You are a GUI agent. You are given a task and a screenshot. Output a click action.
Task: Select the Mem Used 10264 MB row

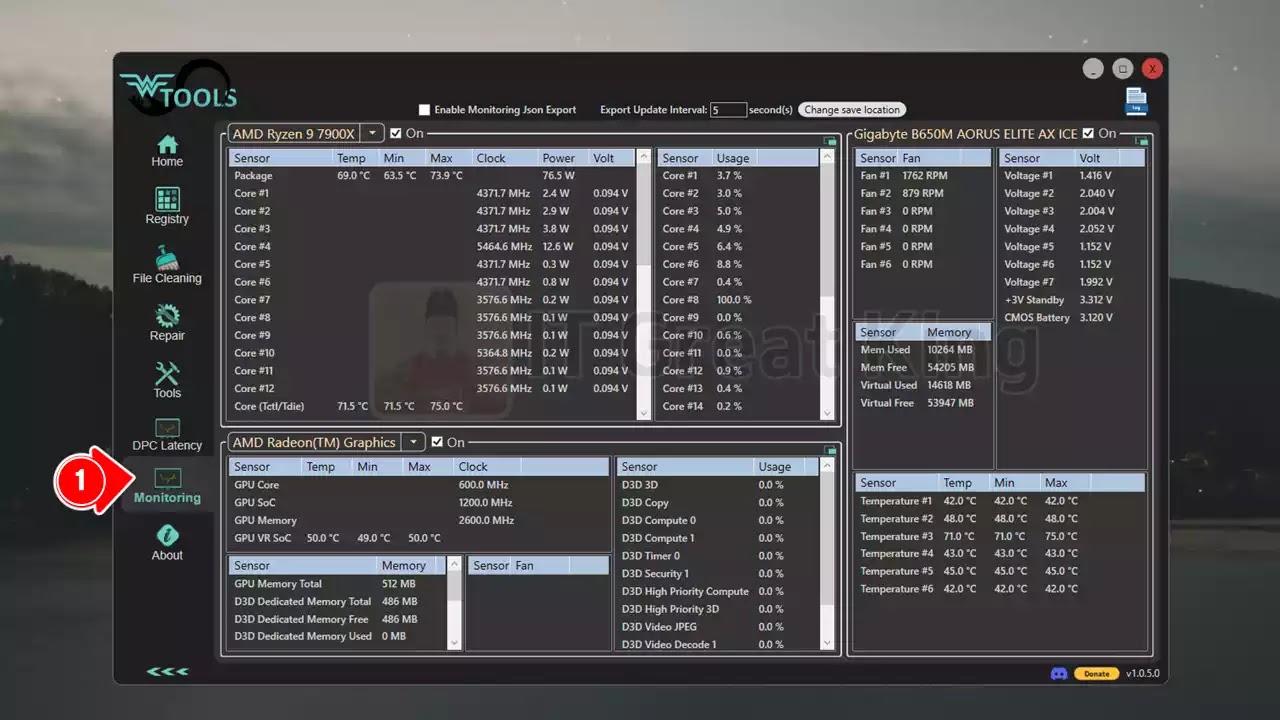click(923, 350)
